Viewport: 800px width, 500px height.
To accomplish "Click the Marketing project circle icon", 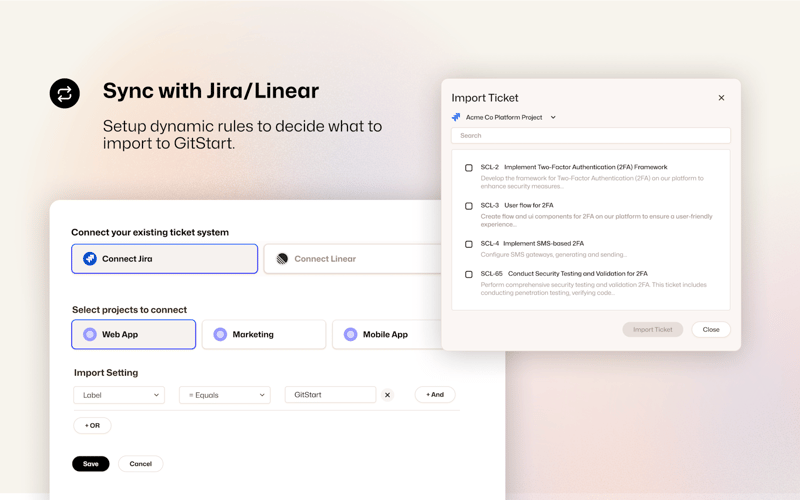I will pyautogui.click(x=220, y=334).
